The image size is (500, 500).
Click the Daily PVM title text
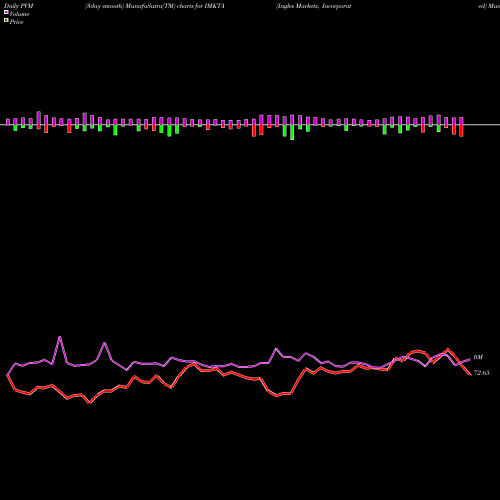(18, 6)
